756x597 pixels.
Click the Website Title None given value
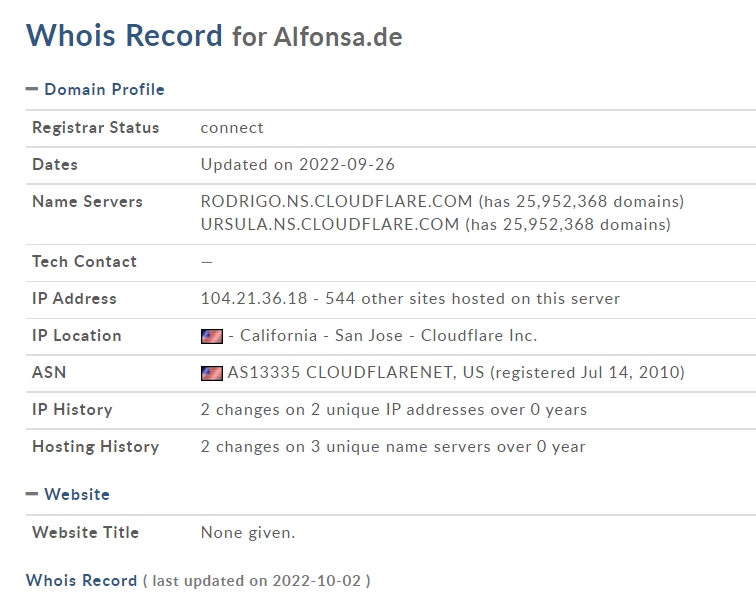248,532
